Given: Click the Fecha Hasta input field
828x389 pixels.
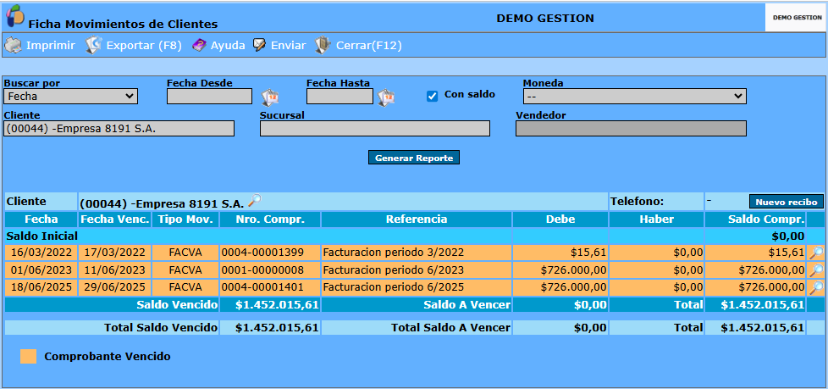Looking at the screenshot, I should point(340,97).
